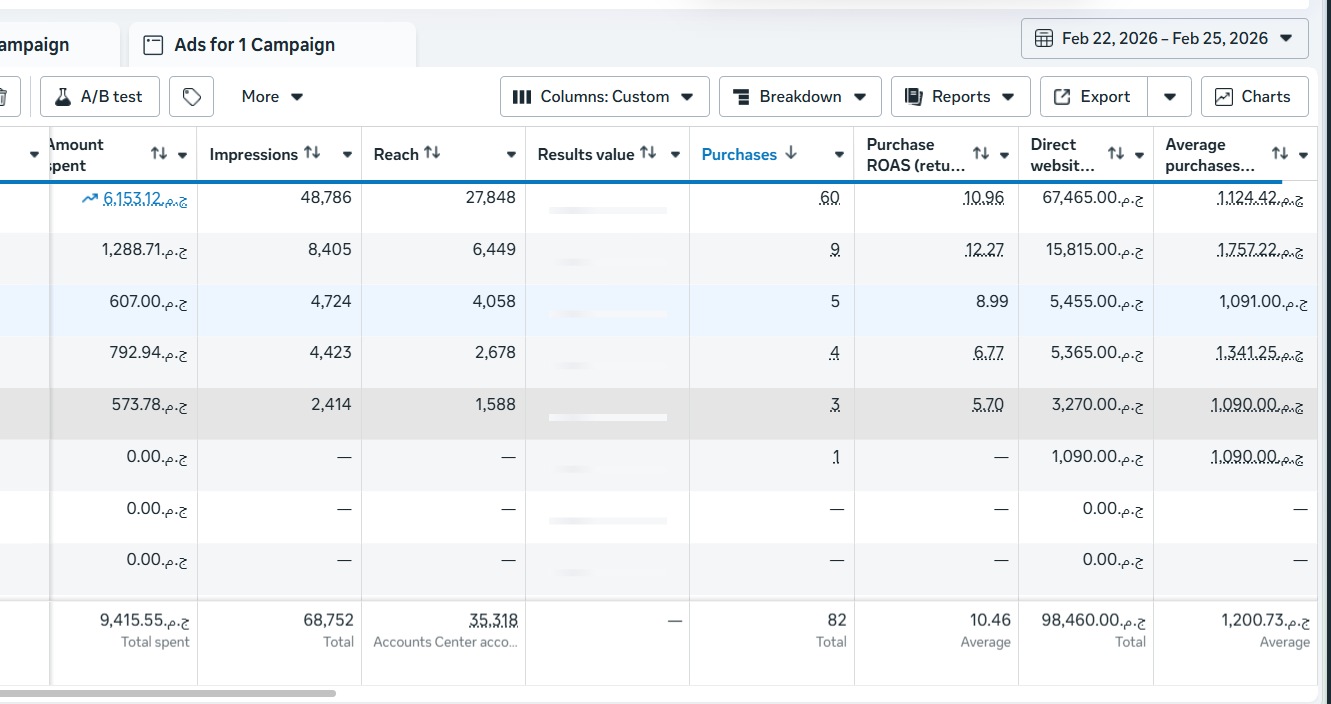Open the Reports dropdown menu

[960, 97]
